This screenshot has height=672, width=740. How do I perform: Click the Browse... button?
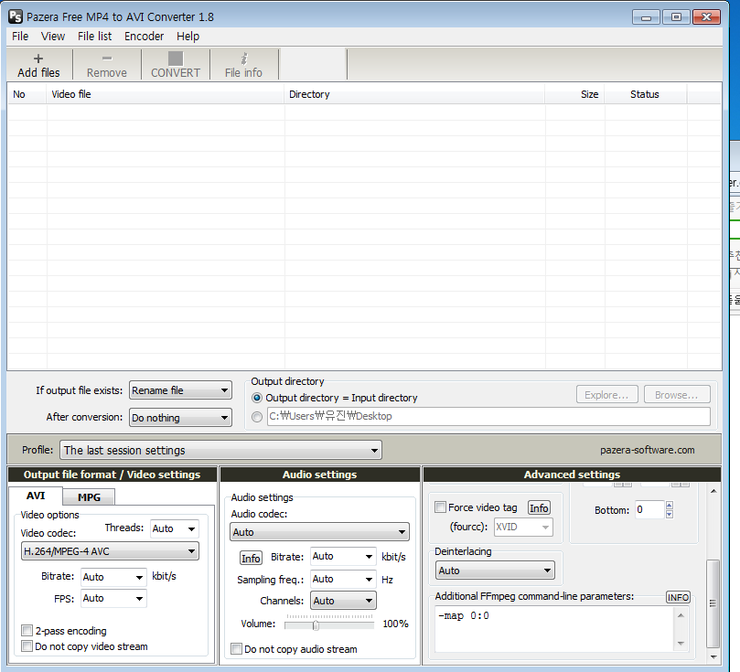pos(677,395)
